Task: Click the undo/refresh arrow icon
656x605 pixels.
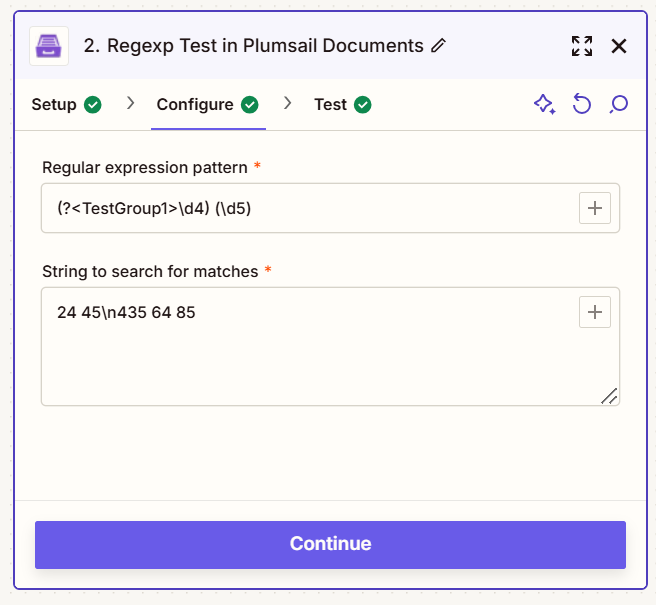Action: coord(582,104)
